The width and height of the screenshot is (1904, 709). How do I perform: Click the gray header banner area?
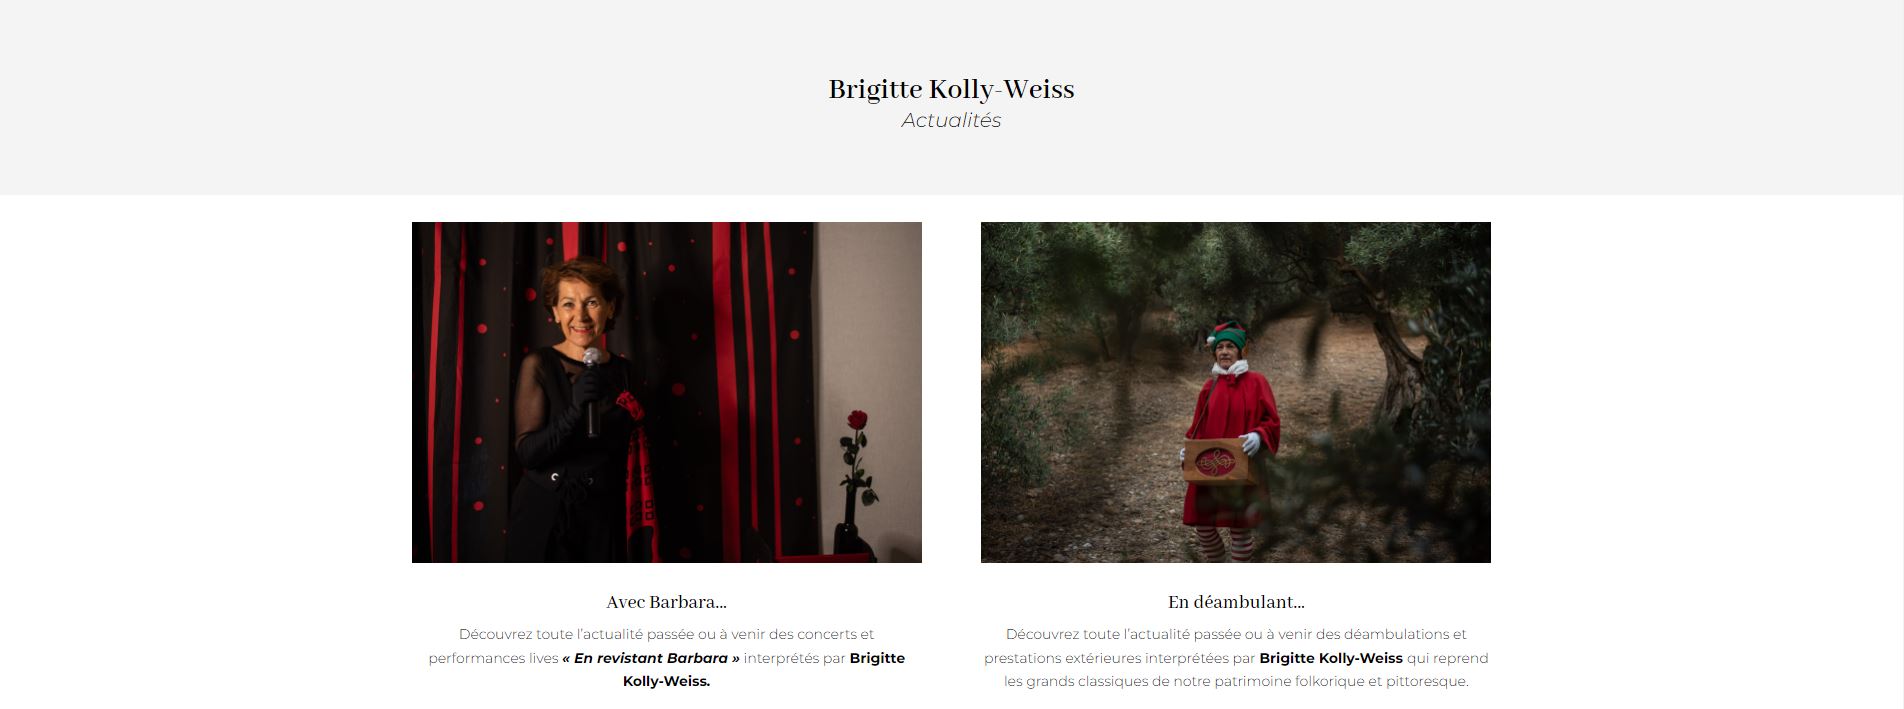951,97
